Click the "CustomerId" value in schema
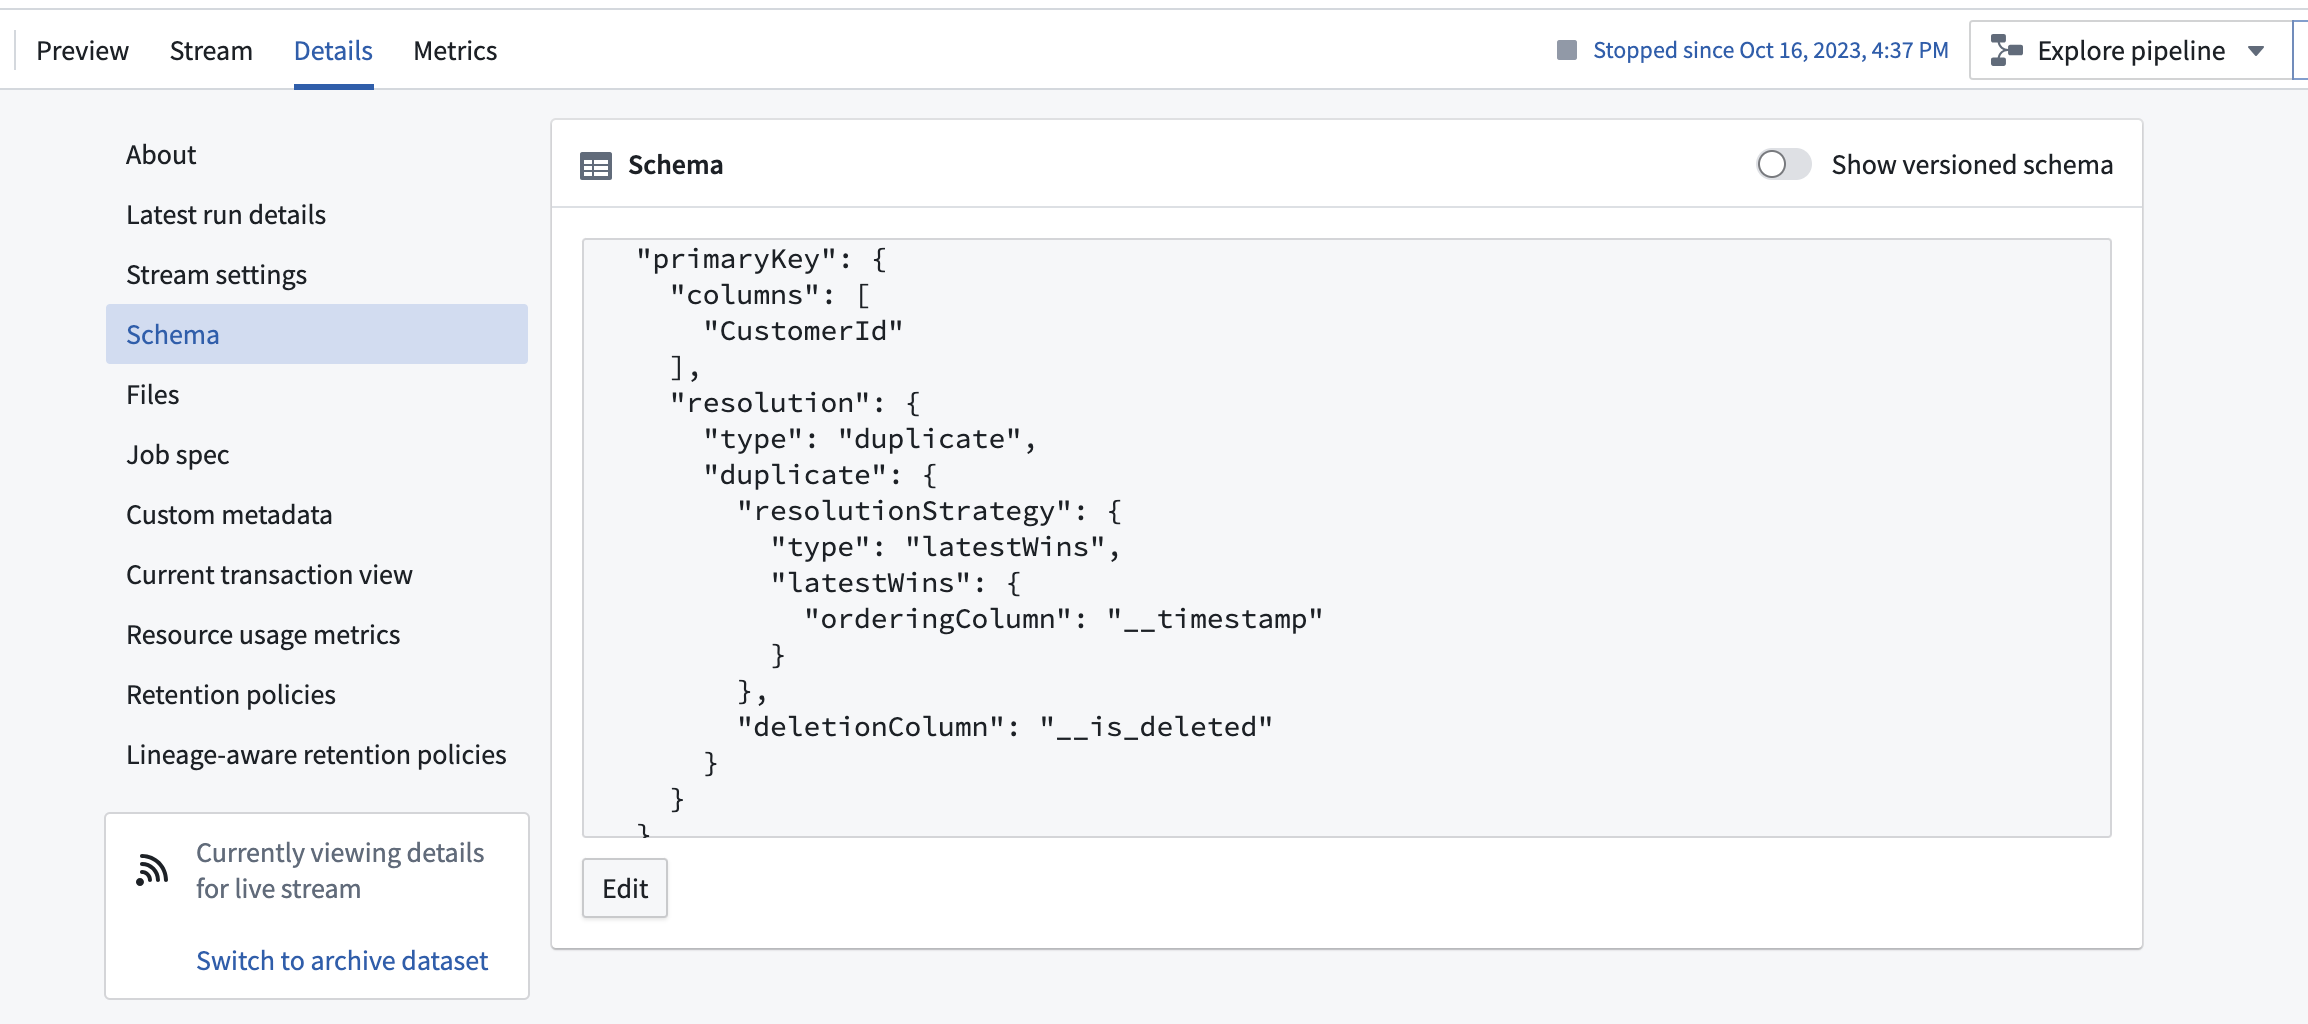The image size is (2308, 1024). tap(803, 331)
